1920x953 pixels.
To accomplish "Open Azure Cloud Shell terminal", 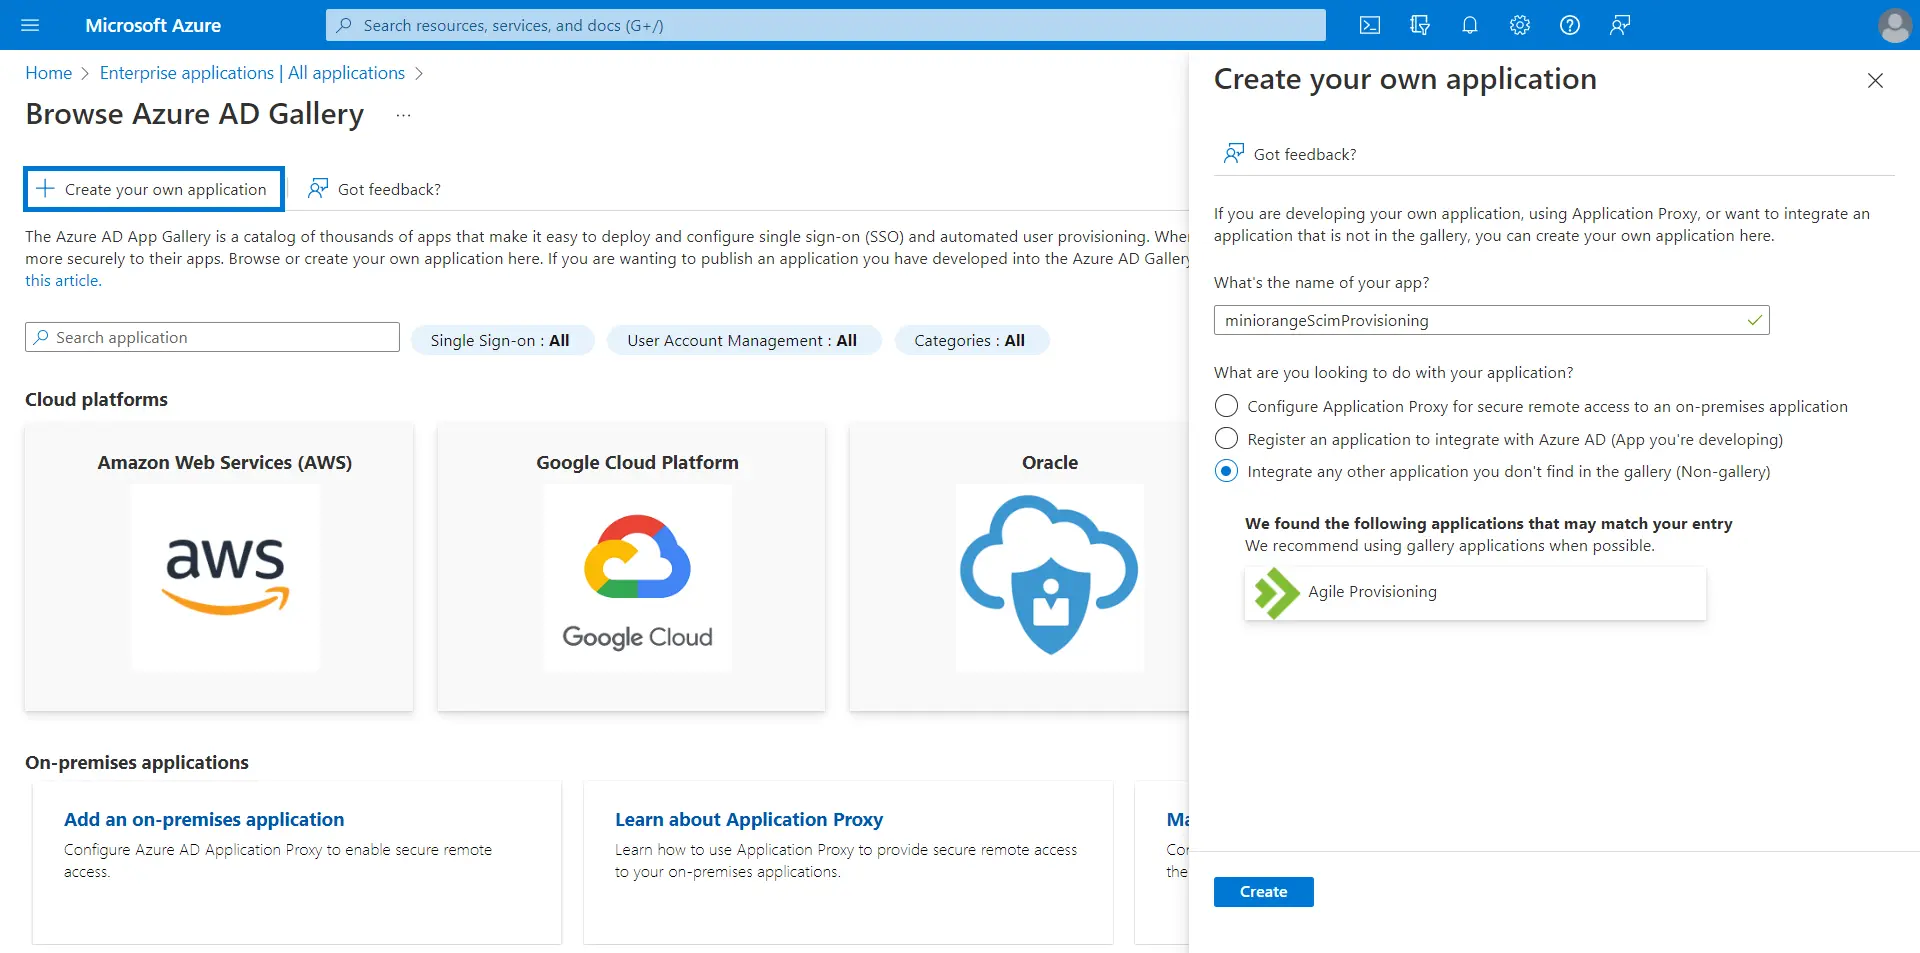I will point(1371,25).
